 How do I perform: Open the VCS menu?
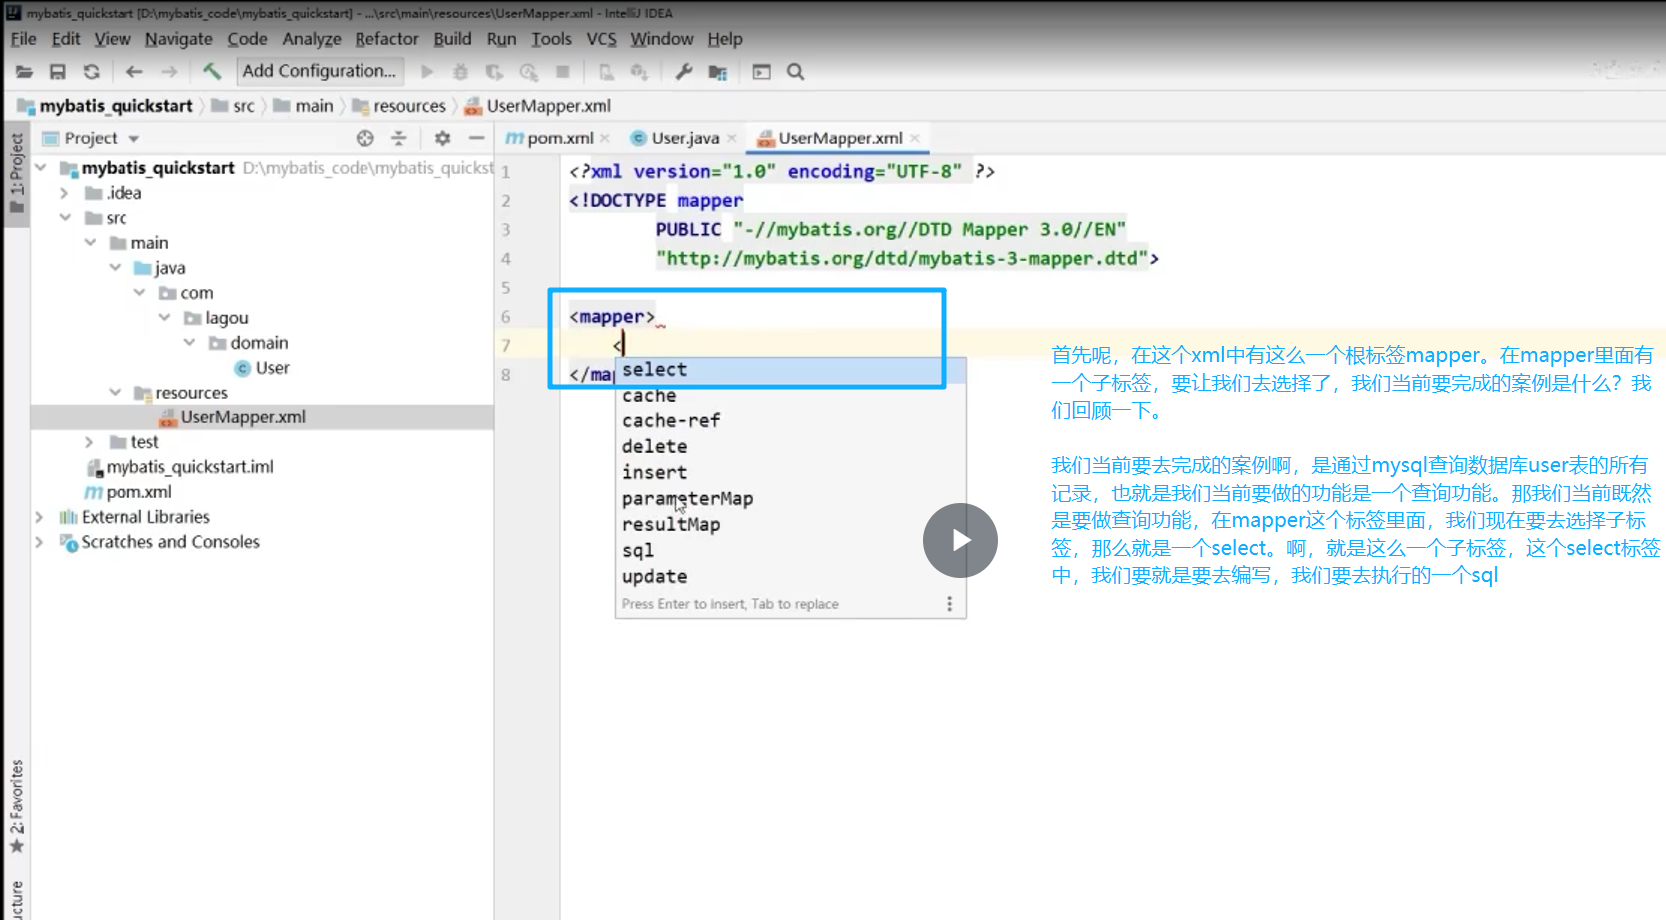602,39
